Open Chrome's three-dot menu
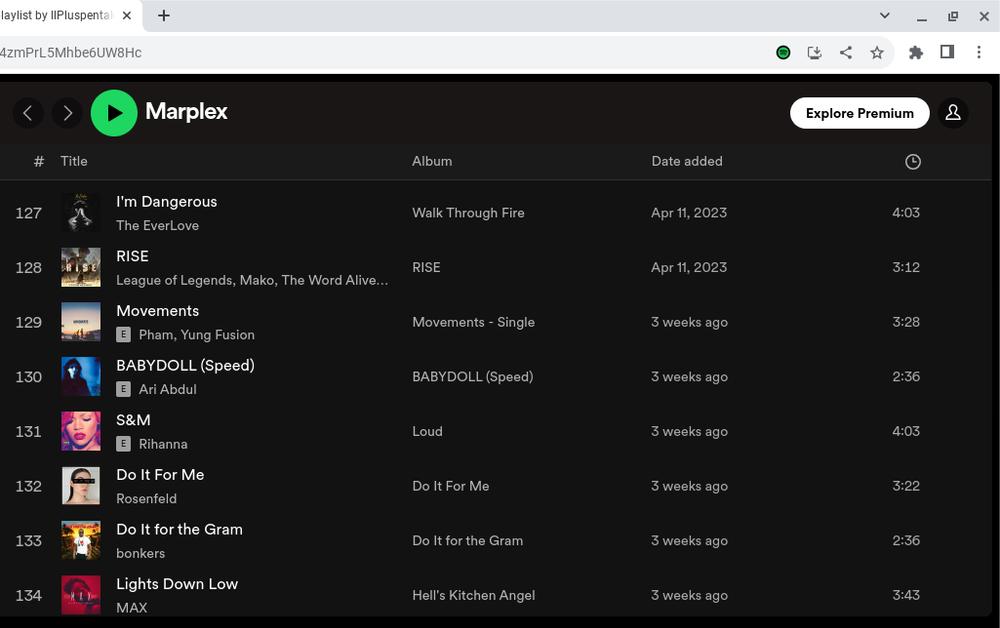 tap(979, 51)
